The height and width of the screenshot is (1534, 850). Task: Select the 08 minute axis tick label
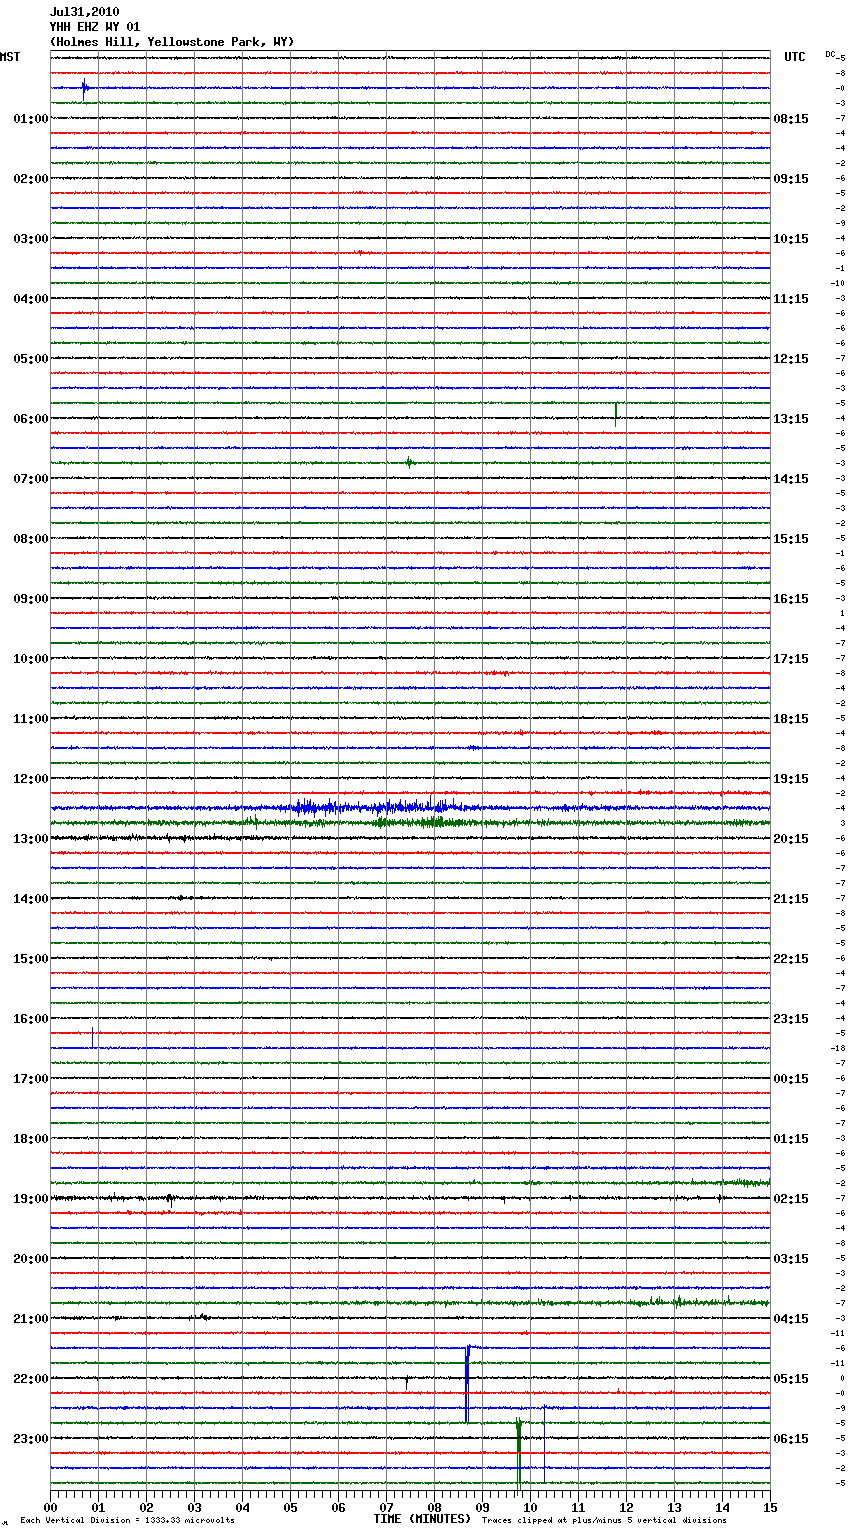(435, 1507)
